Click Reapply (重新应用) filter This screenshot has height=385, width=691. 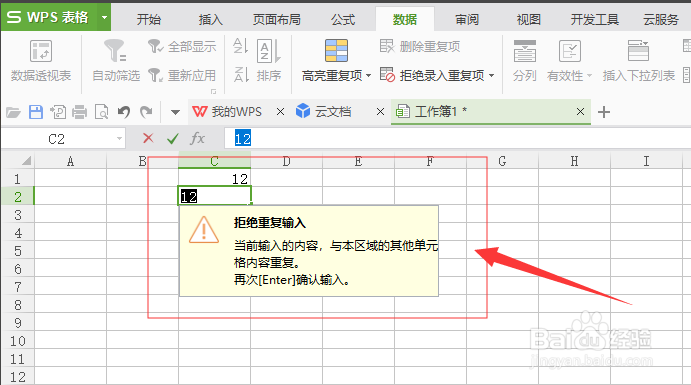tap(182, 75)
